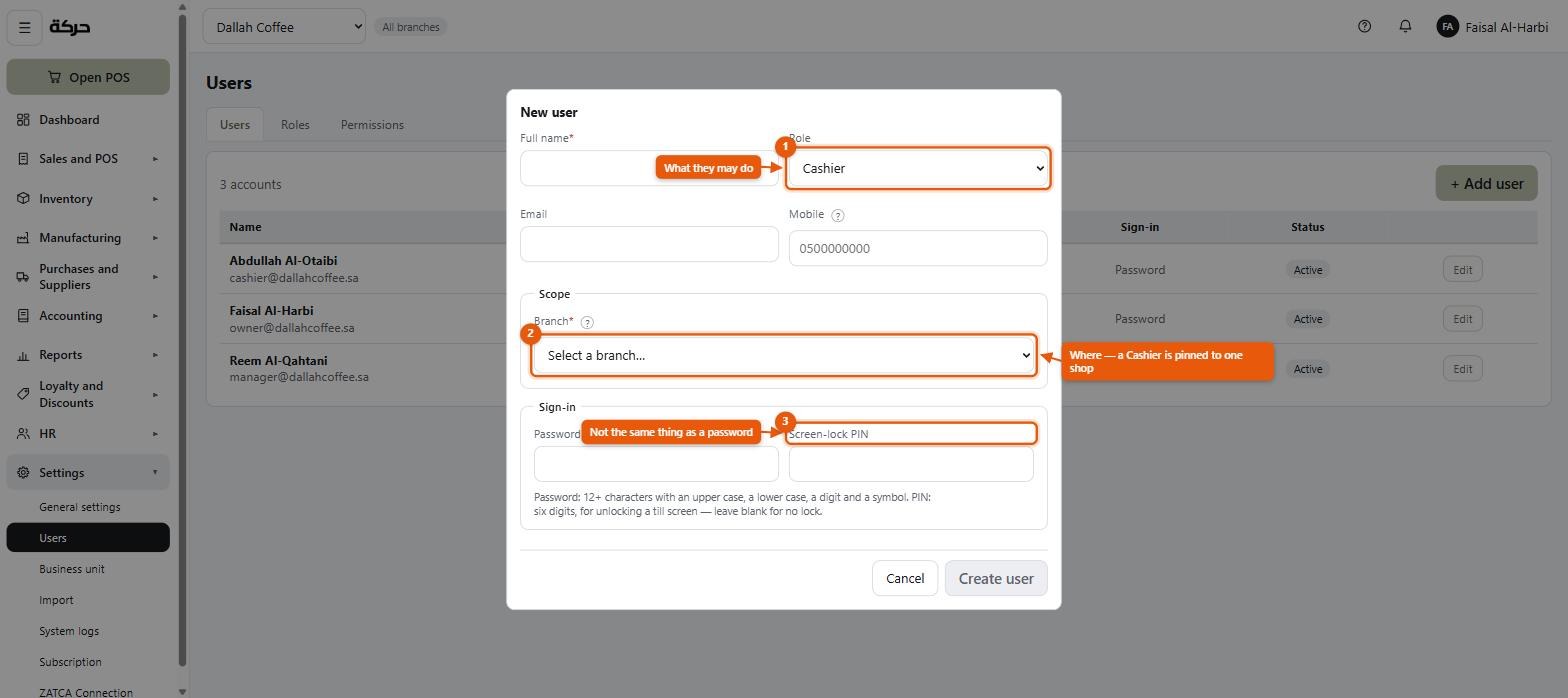The height and width of the screenshot is (698, 1568).
Task: Click the Create user button
Action: [x=996, y=578]
